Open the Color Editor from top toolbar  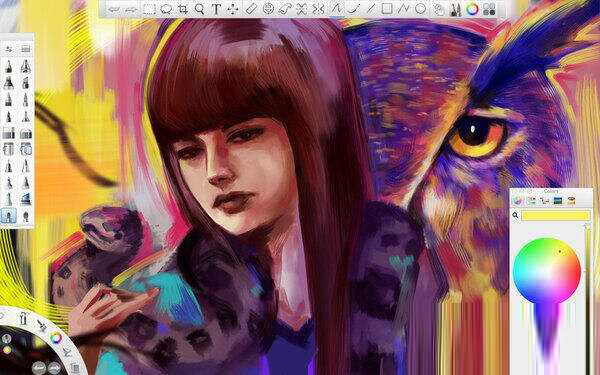(472, 9)
